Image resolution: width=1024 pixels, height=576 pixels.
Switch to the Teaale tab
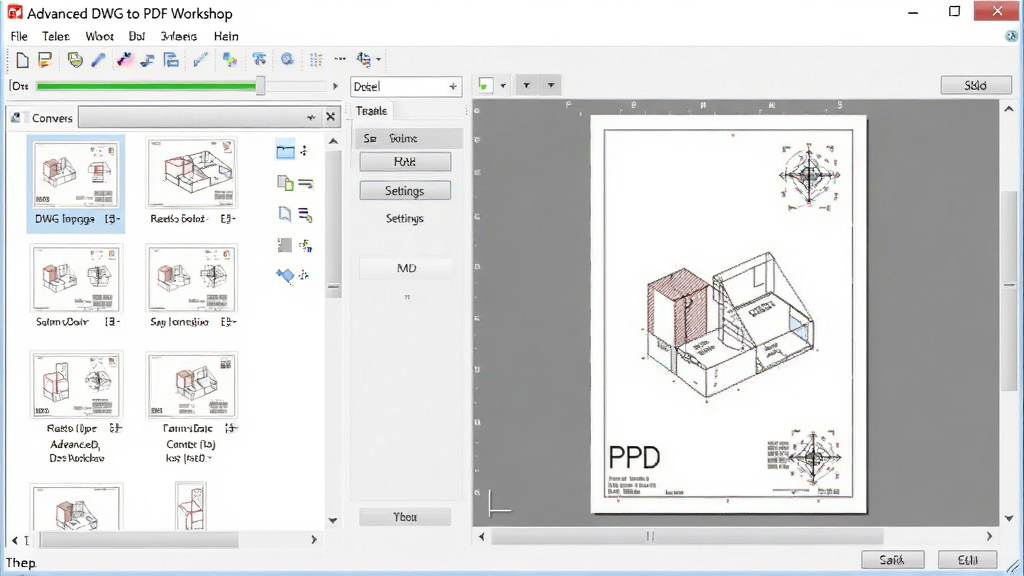click(372, 111)
